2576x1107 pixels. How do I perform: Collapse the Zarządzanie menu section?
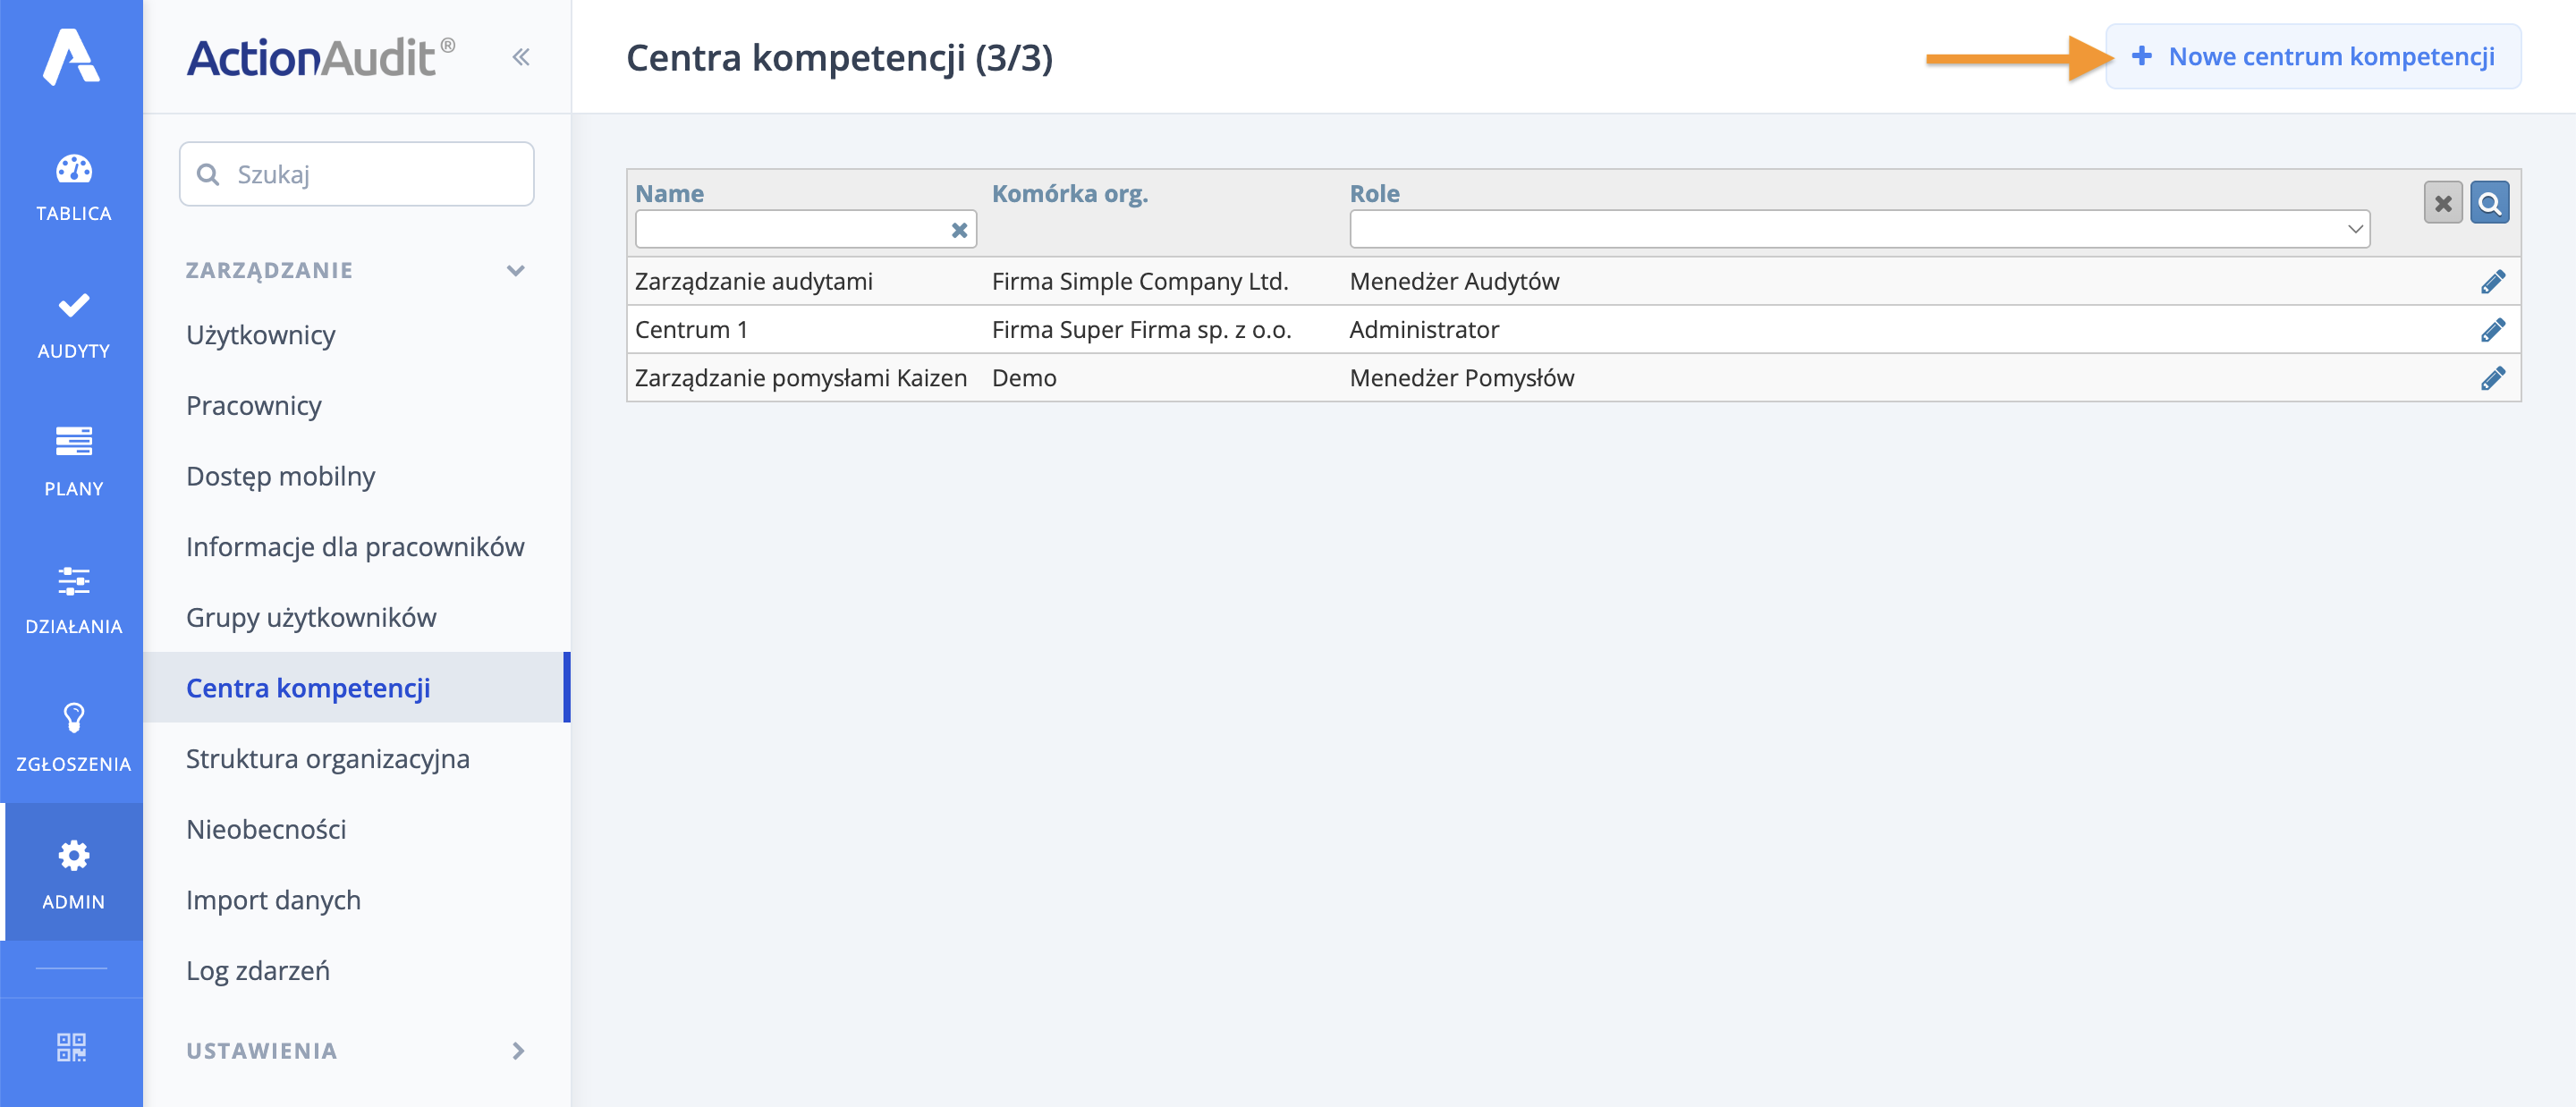click(x=516, y=271)
